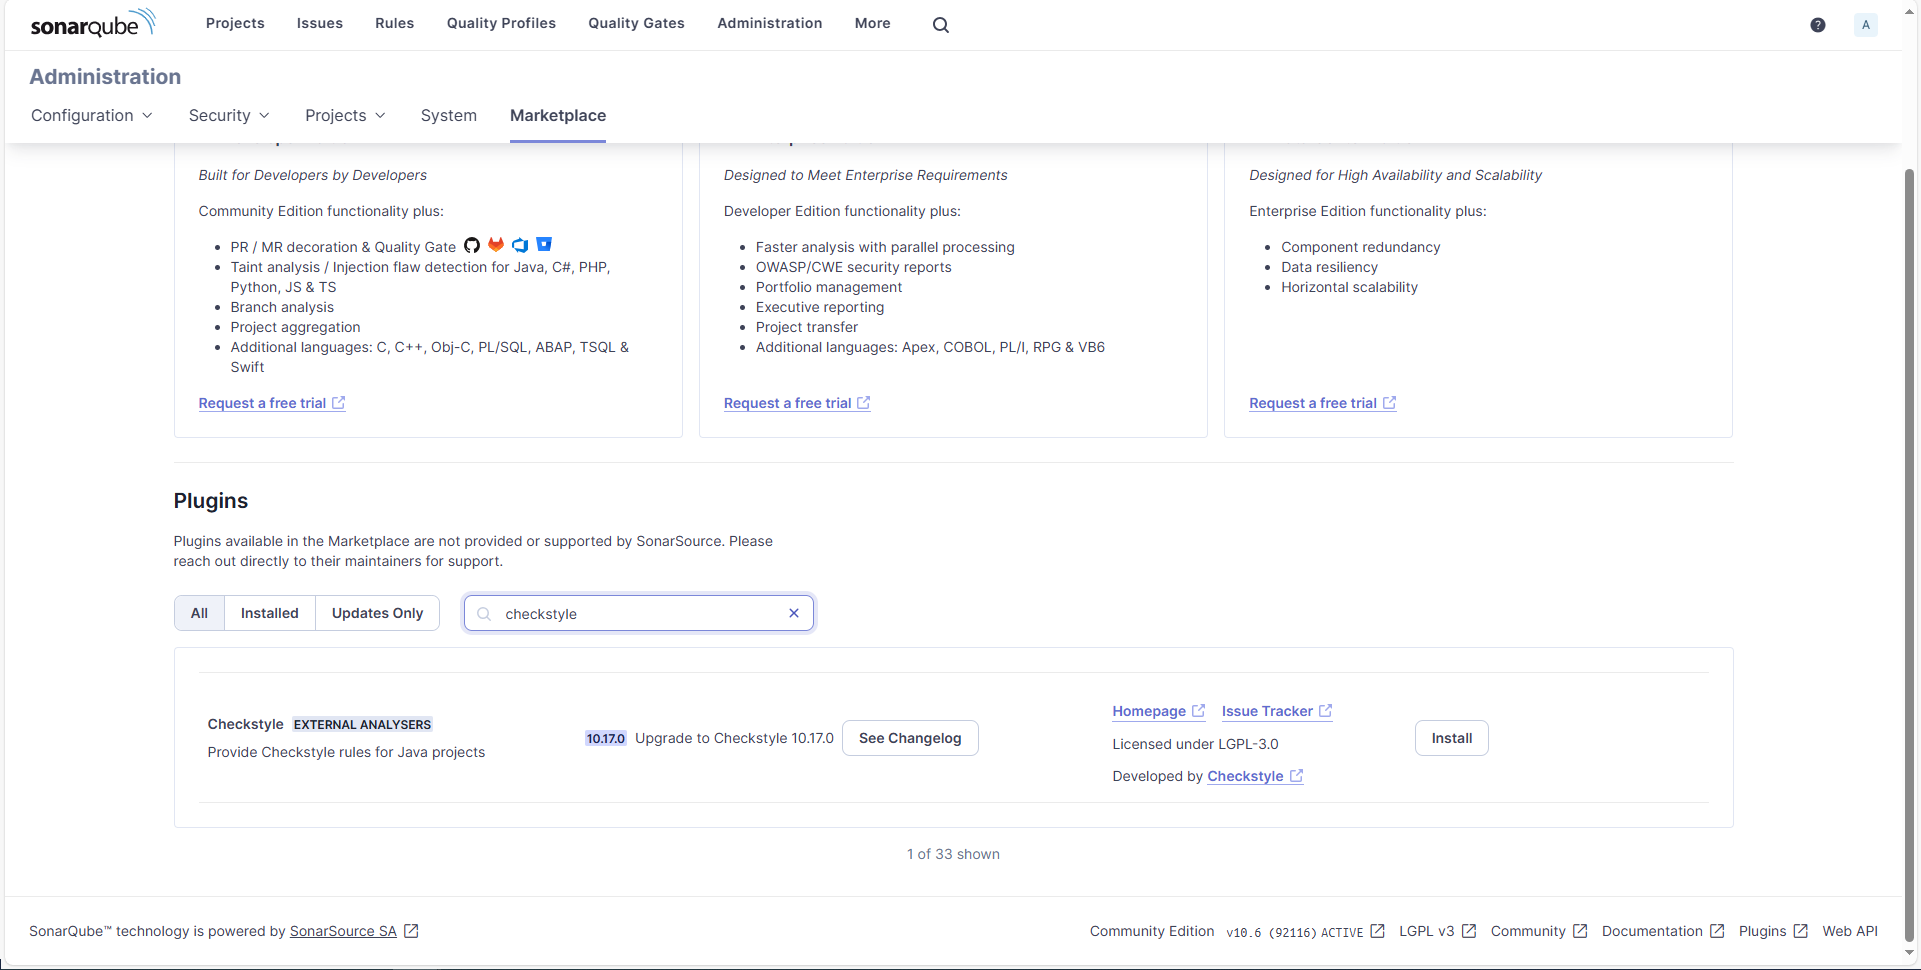The image size is (1921, 970).
Task: Select the Updates Only filter
Action: click(x=378, y=613)
